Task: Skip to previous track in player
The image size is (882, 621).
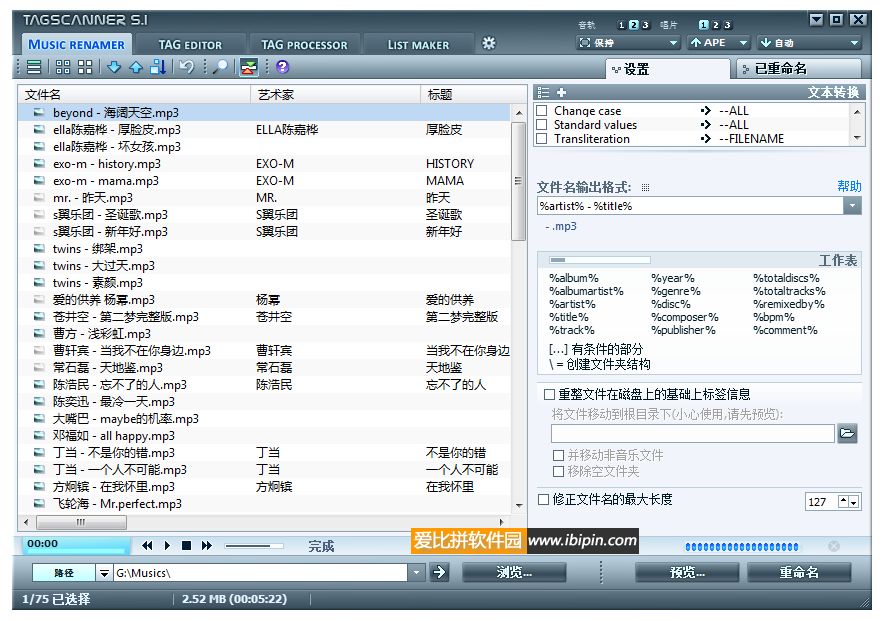Action: click(147, 546)
